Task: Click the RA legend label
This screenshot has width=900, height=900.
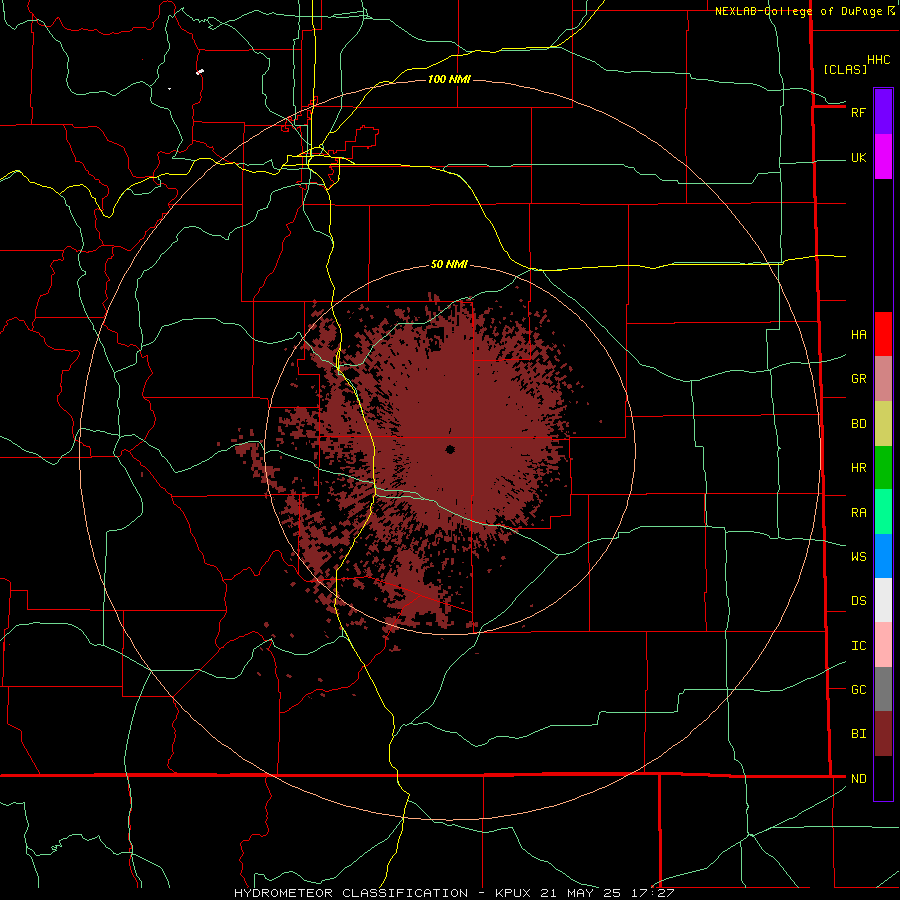Action: [858, 513]
